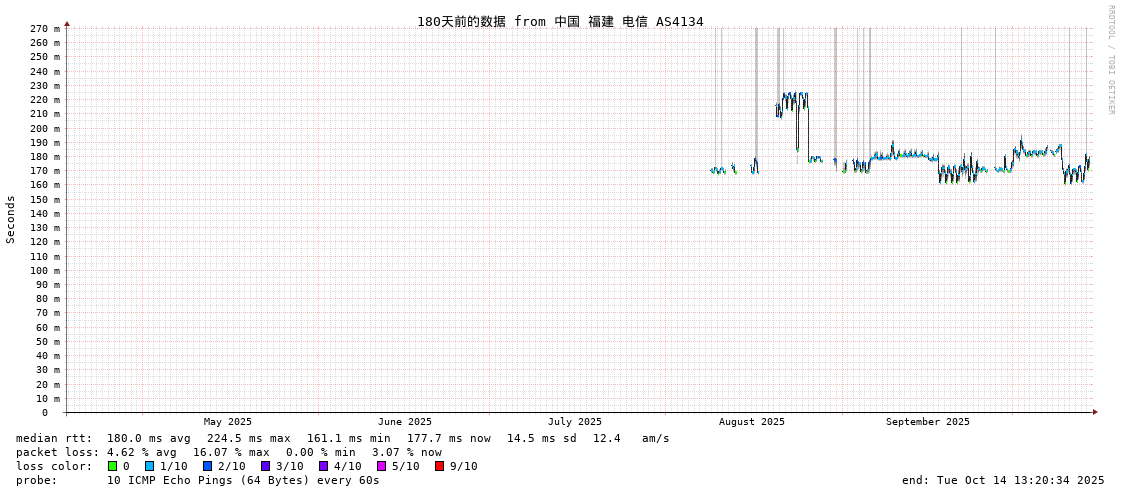The width and height of the screenshot is (1121, 494).
Task: Click the packet loss statistics line
Action: (x=228, y=452)
